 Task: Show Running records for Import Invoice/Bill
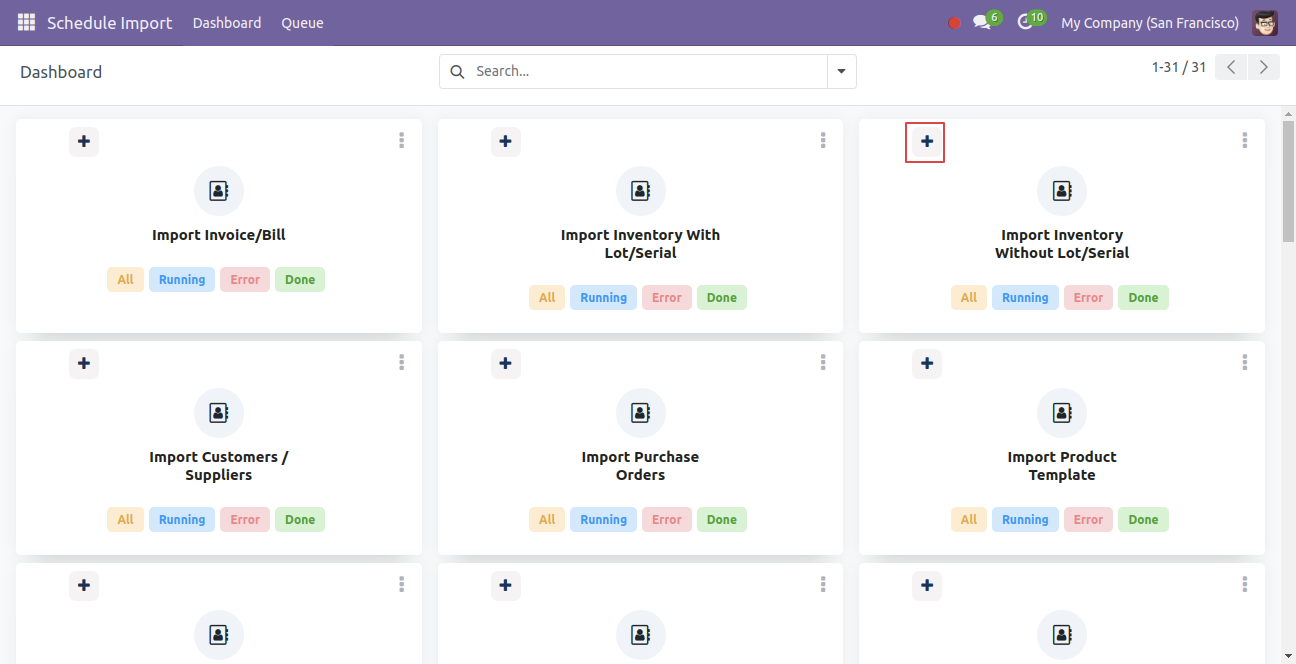(182, 280)
